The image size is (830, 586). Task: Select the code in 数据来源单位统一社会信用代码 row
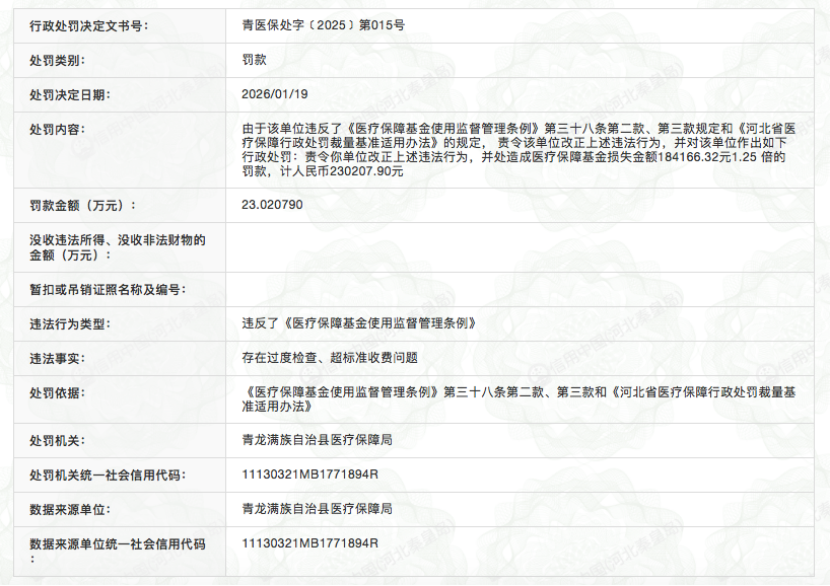[x=310, y=543]
